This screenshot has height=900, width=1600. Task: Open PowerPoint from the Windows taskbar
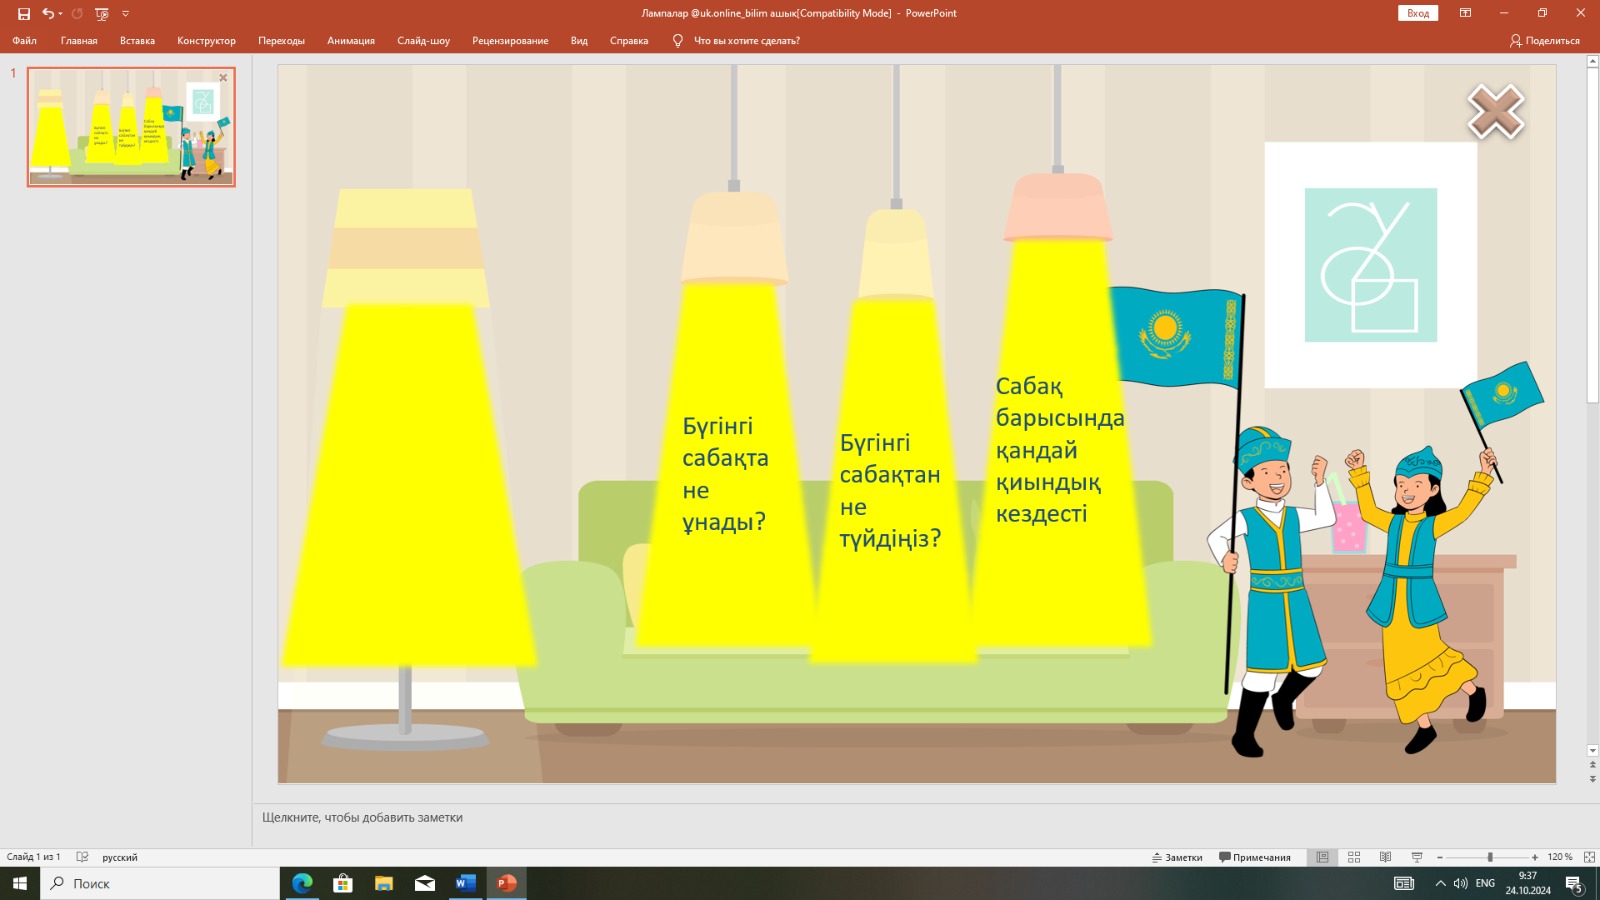(507, 883)
